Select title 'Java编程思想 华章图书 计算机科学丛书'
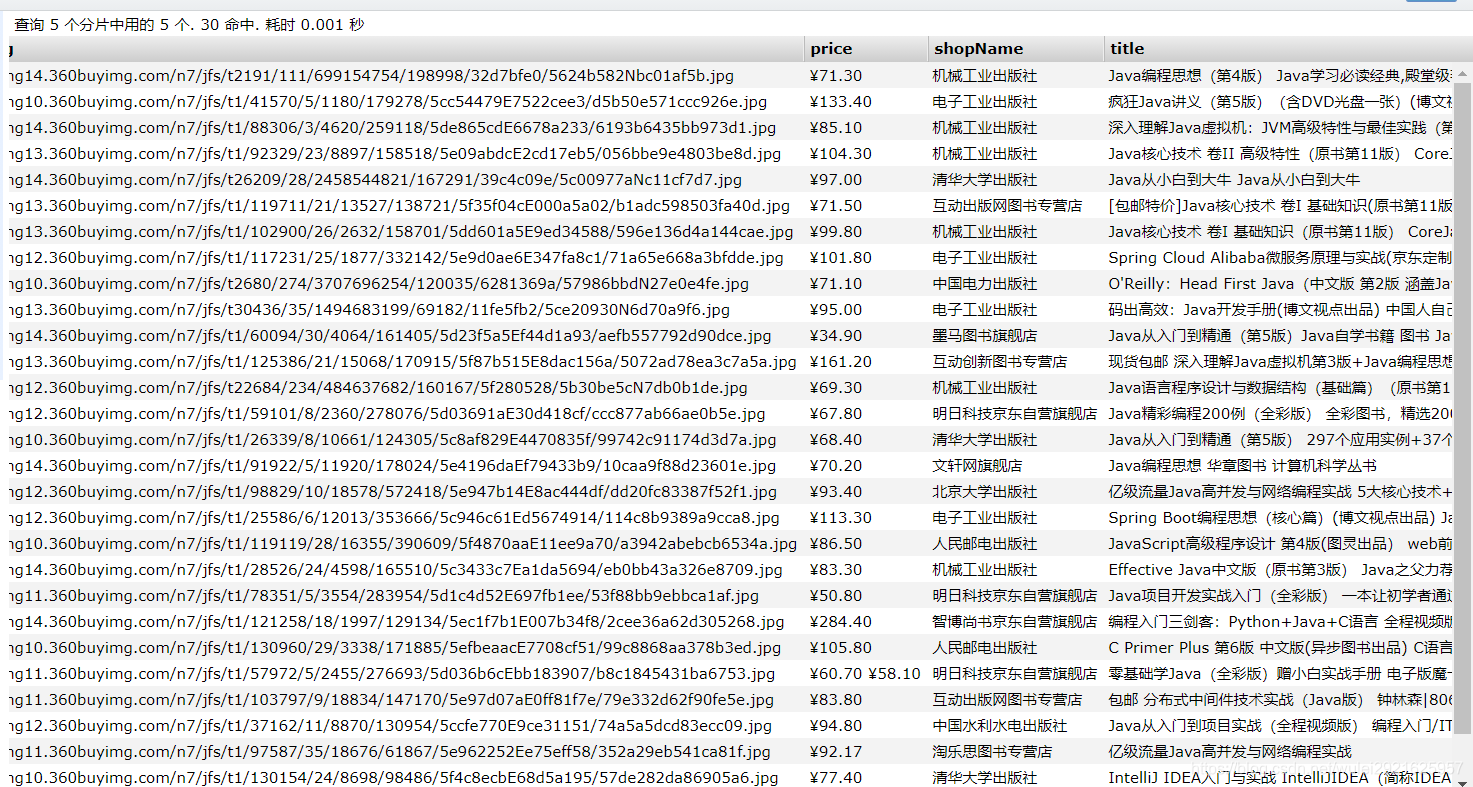The width and height of the screenshot is (1473, 787). coord(1242,466)
